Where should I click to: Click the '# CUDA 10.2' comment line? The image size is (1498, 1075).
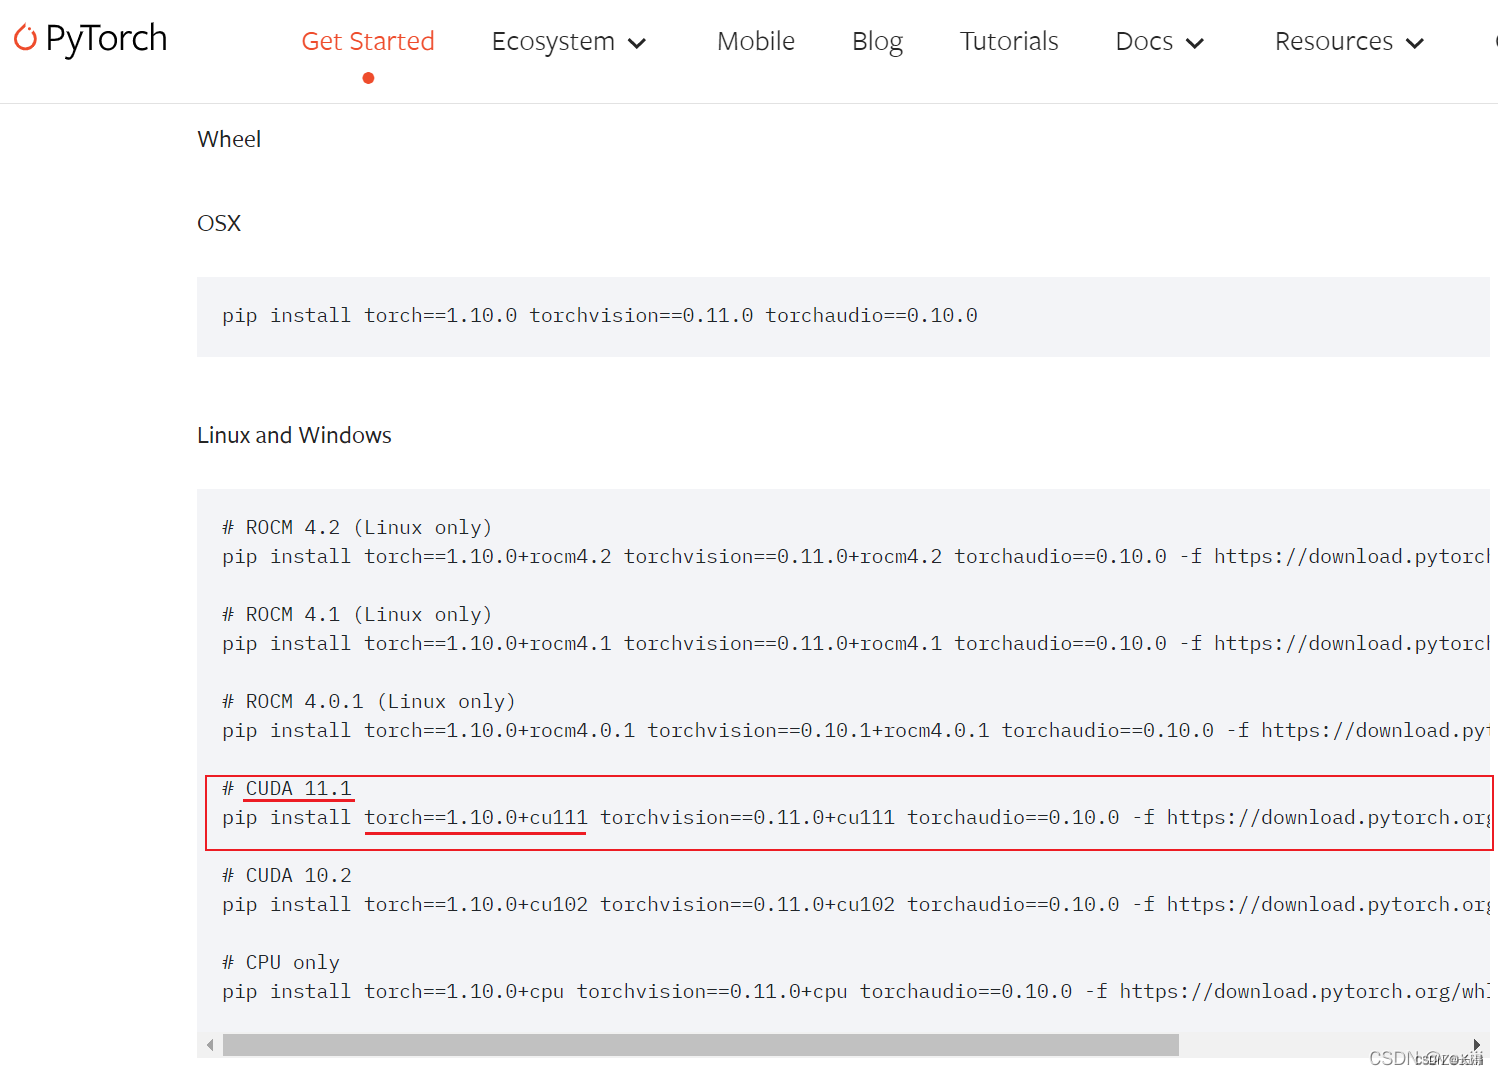287,875
